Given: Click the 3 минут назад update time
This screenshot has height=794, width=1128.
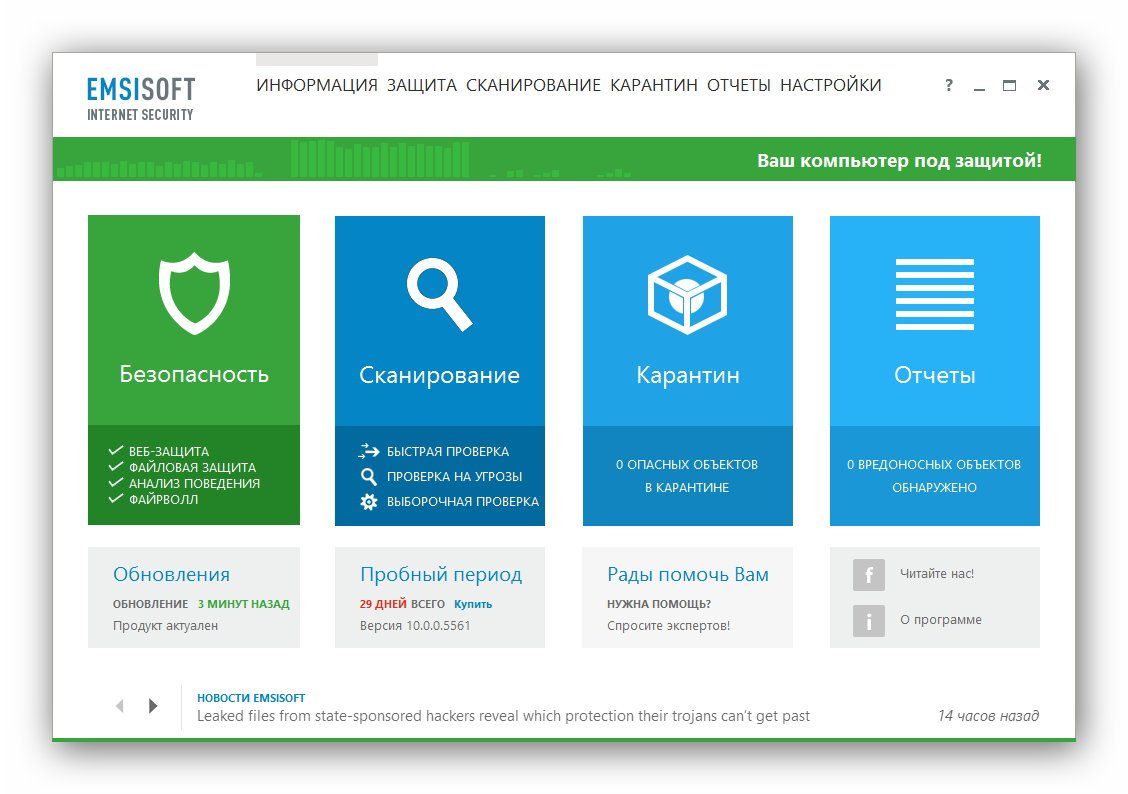Looking at the screenshot, I should (x=244, y=604).
